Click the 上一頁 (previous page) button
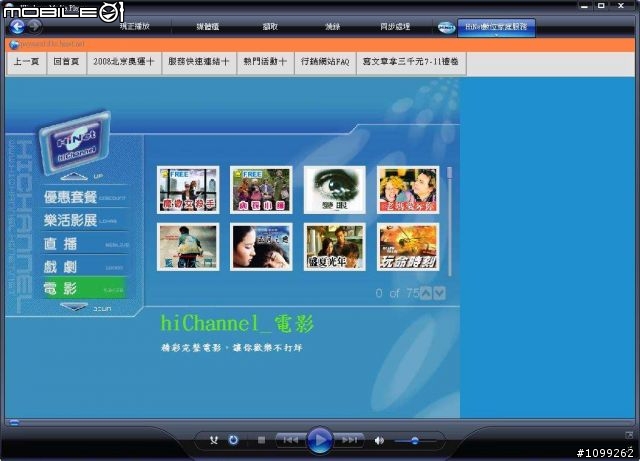The image size is (640, 461). tap(26, 62)
